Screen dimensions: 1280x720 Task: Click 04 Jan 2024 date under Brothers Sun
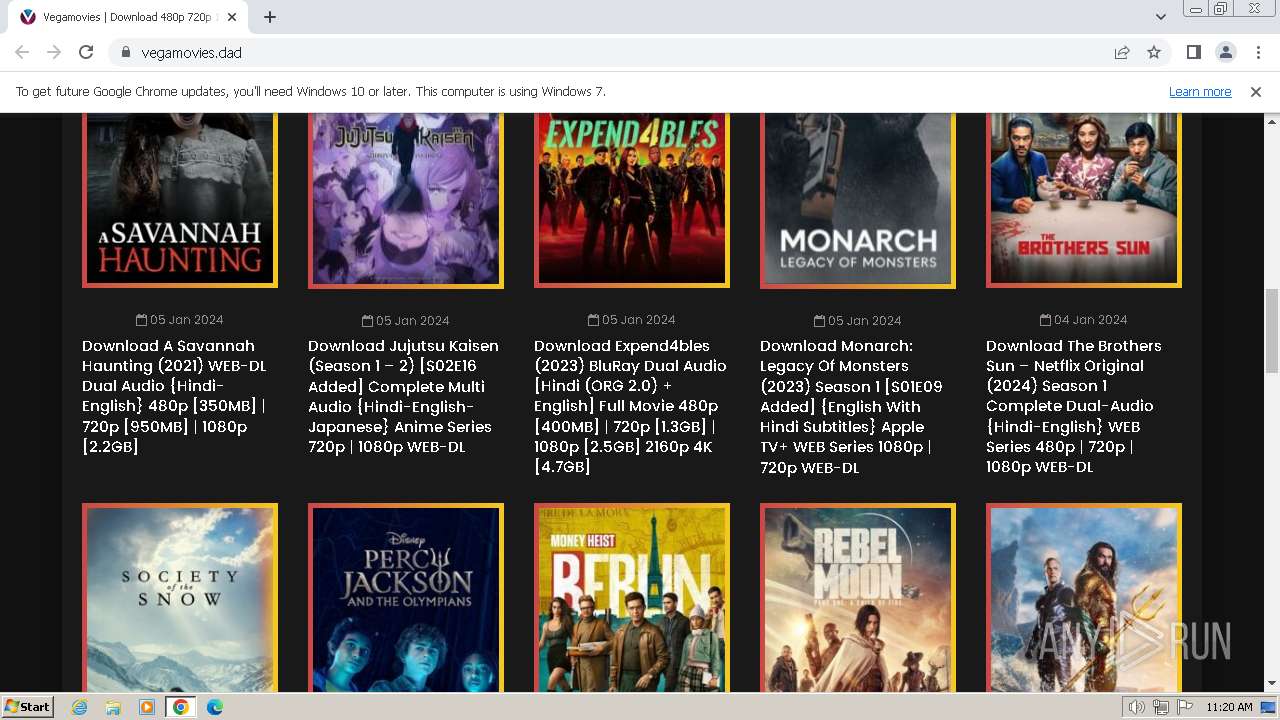click(1084, 320)
